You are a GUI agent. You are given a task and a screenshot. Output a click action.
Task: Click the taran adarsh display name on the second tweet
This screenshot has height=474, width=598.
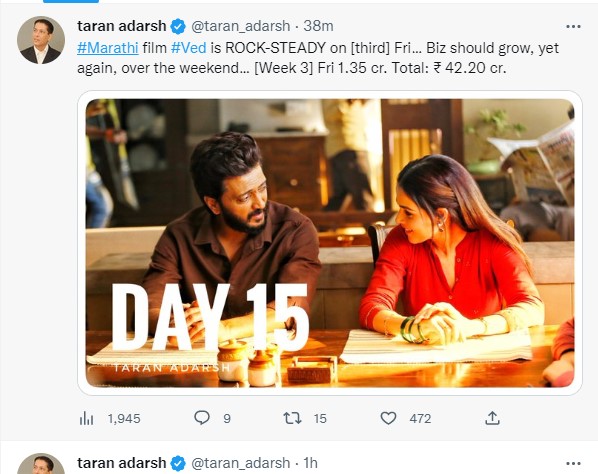pos(122,463)
